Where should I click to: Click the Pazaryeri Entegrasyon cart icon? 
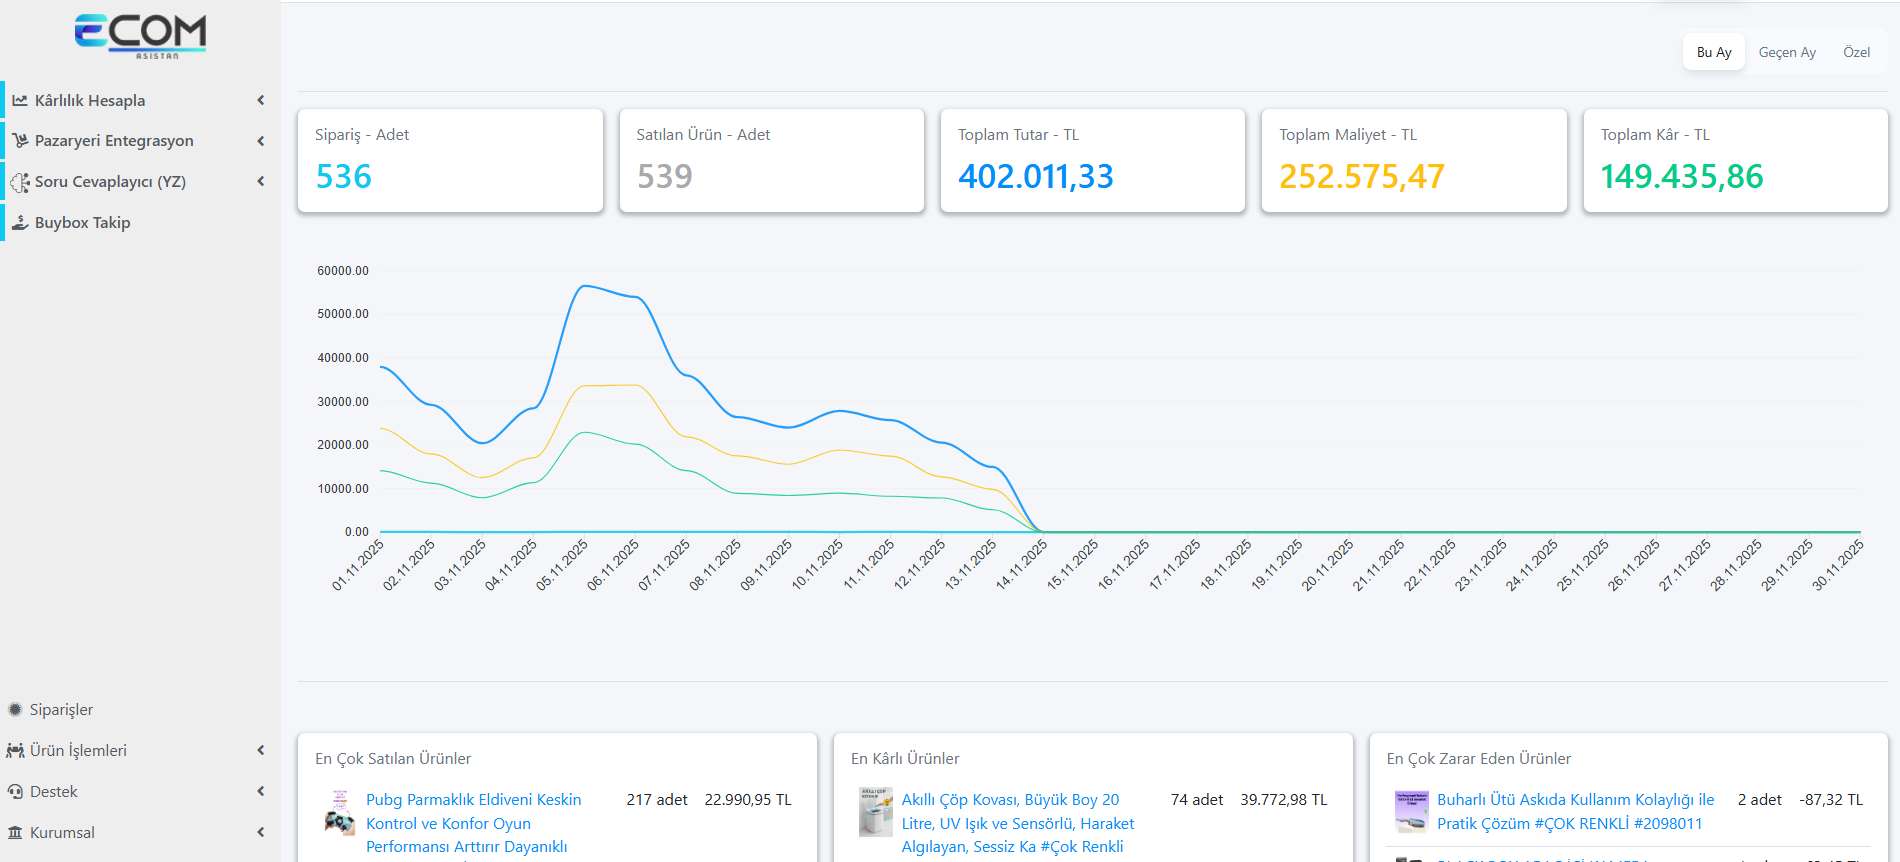point(20,141)
